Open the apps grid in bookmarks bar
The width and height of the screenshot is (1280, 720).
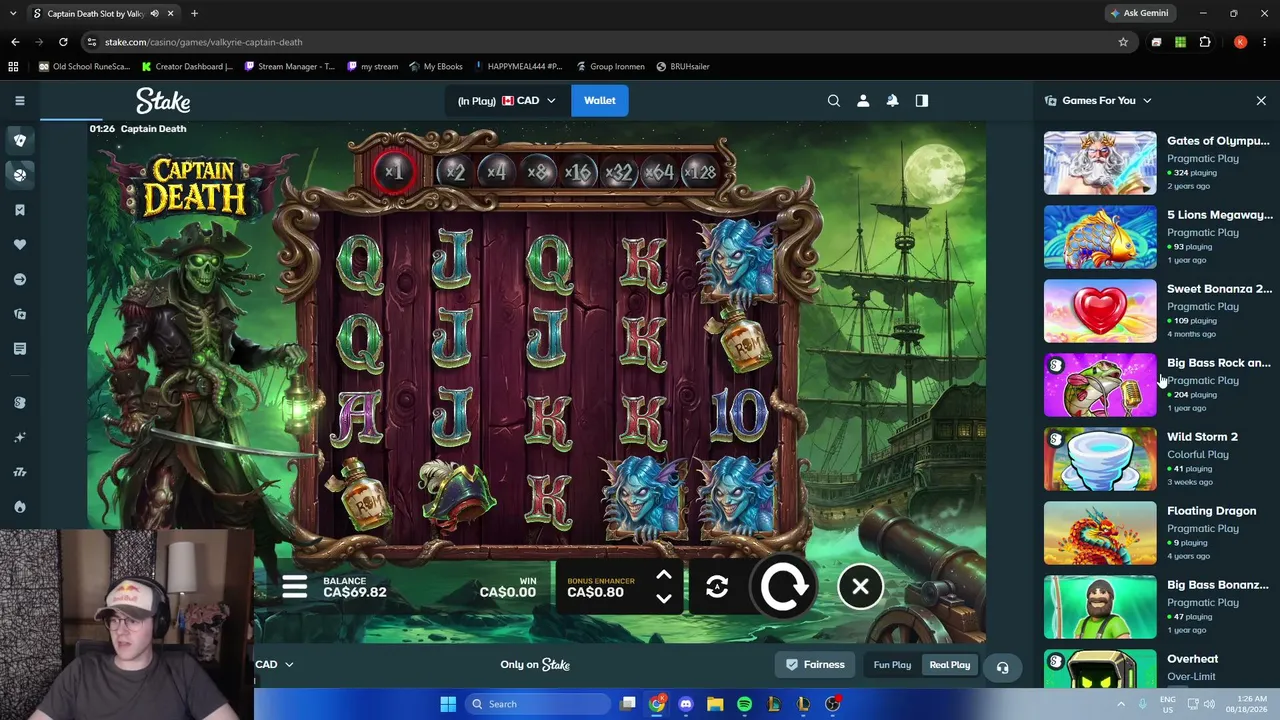click(13, 67)
